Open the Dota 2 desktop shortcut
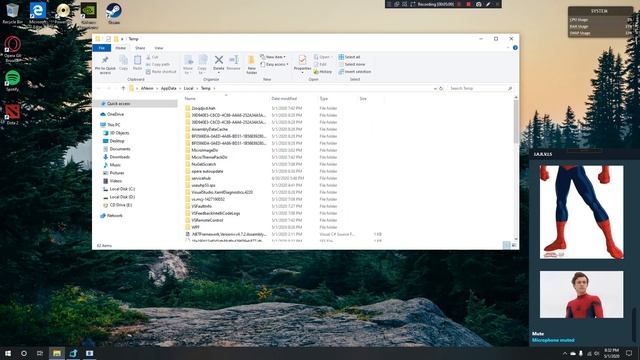 tap(13, 114)
